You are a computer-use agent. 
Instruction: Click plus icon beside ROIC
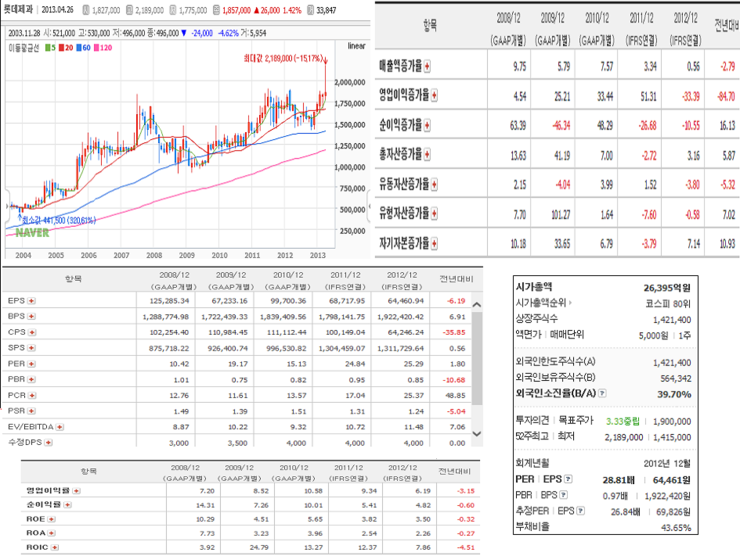(x=55, y=548)
